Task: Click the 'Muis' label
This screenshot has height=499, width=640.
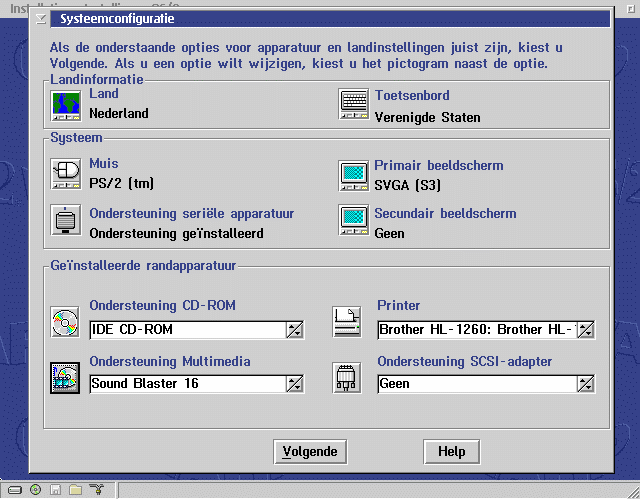Action: click(104, 164)
